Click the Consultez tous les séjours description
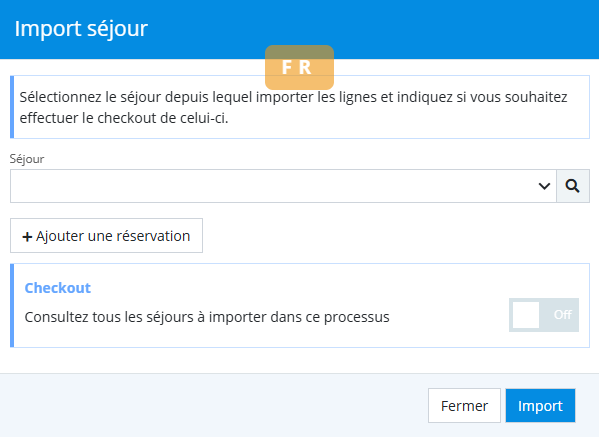 tap(207, 317)
